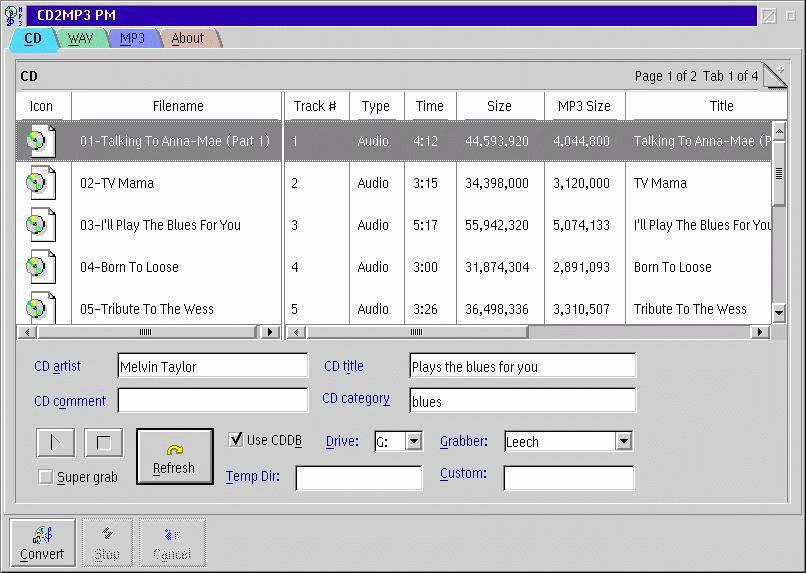Click MP3 size value 2,891,093
806x573 pixels.
581,267
